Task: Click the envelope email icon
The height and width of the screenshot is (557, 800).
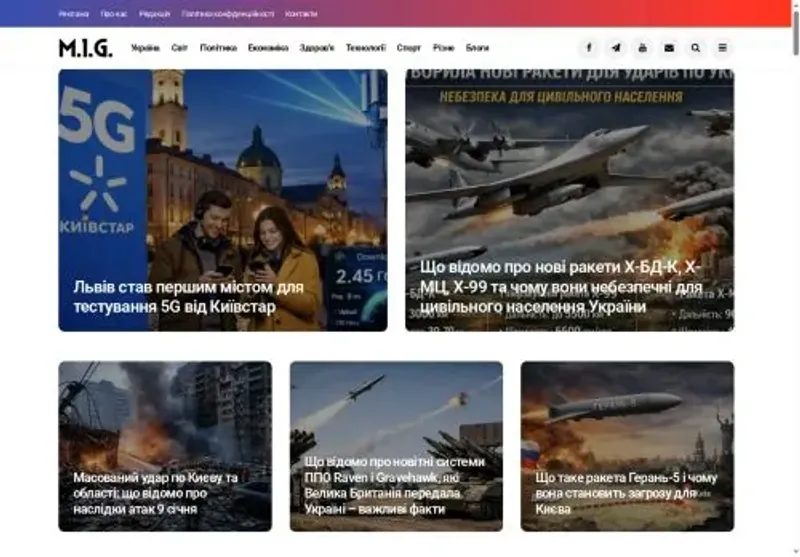Action: [x=669, y=48]
